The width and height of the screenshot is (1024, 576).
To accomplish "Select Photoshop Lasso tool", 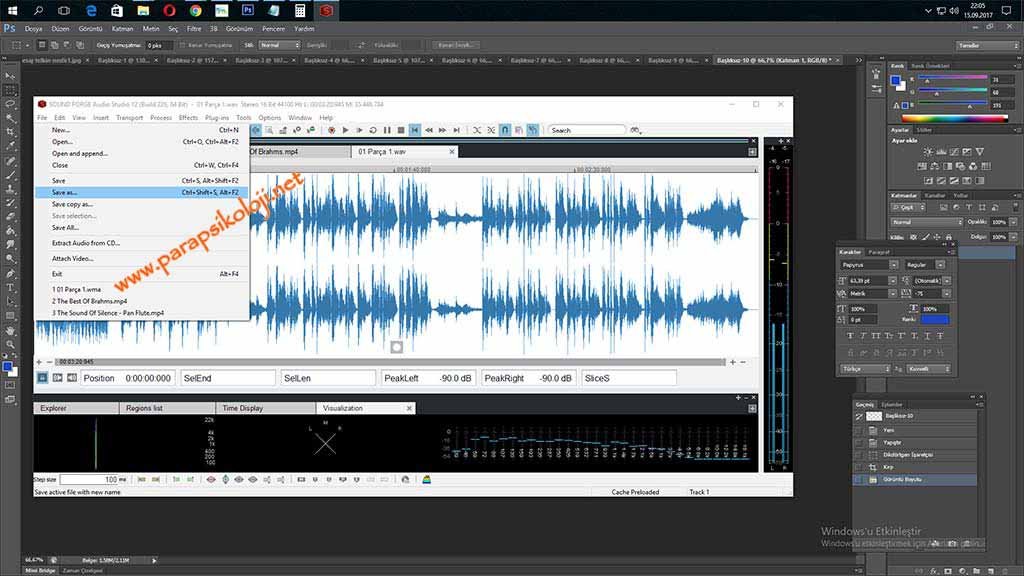I will (10, 104).
